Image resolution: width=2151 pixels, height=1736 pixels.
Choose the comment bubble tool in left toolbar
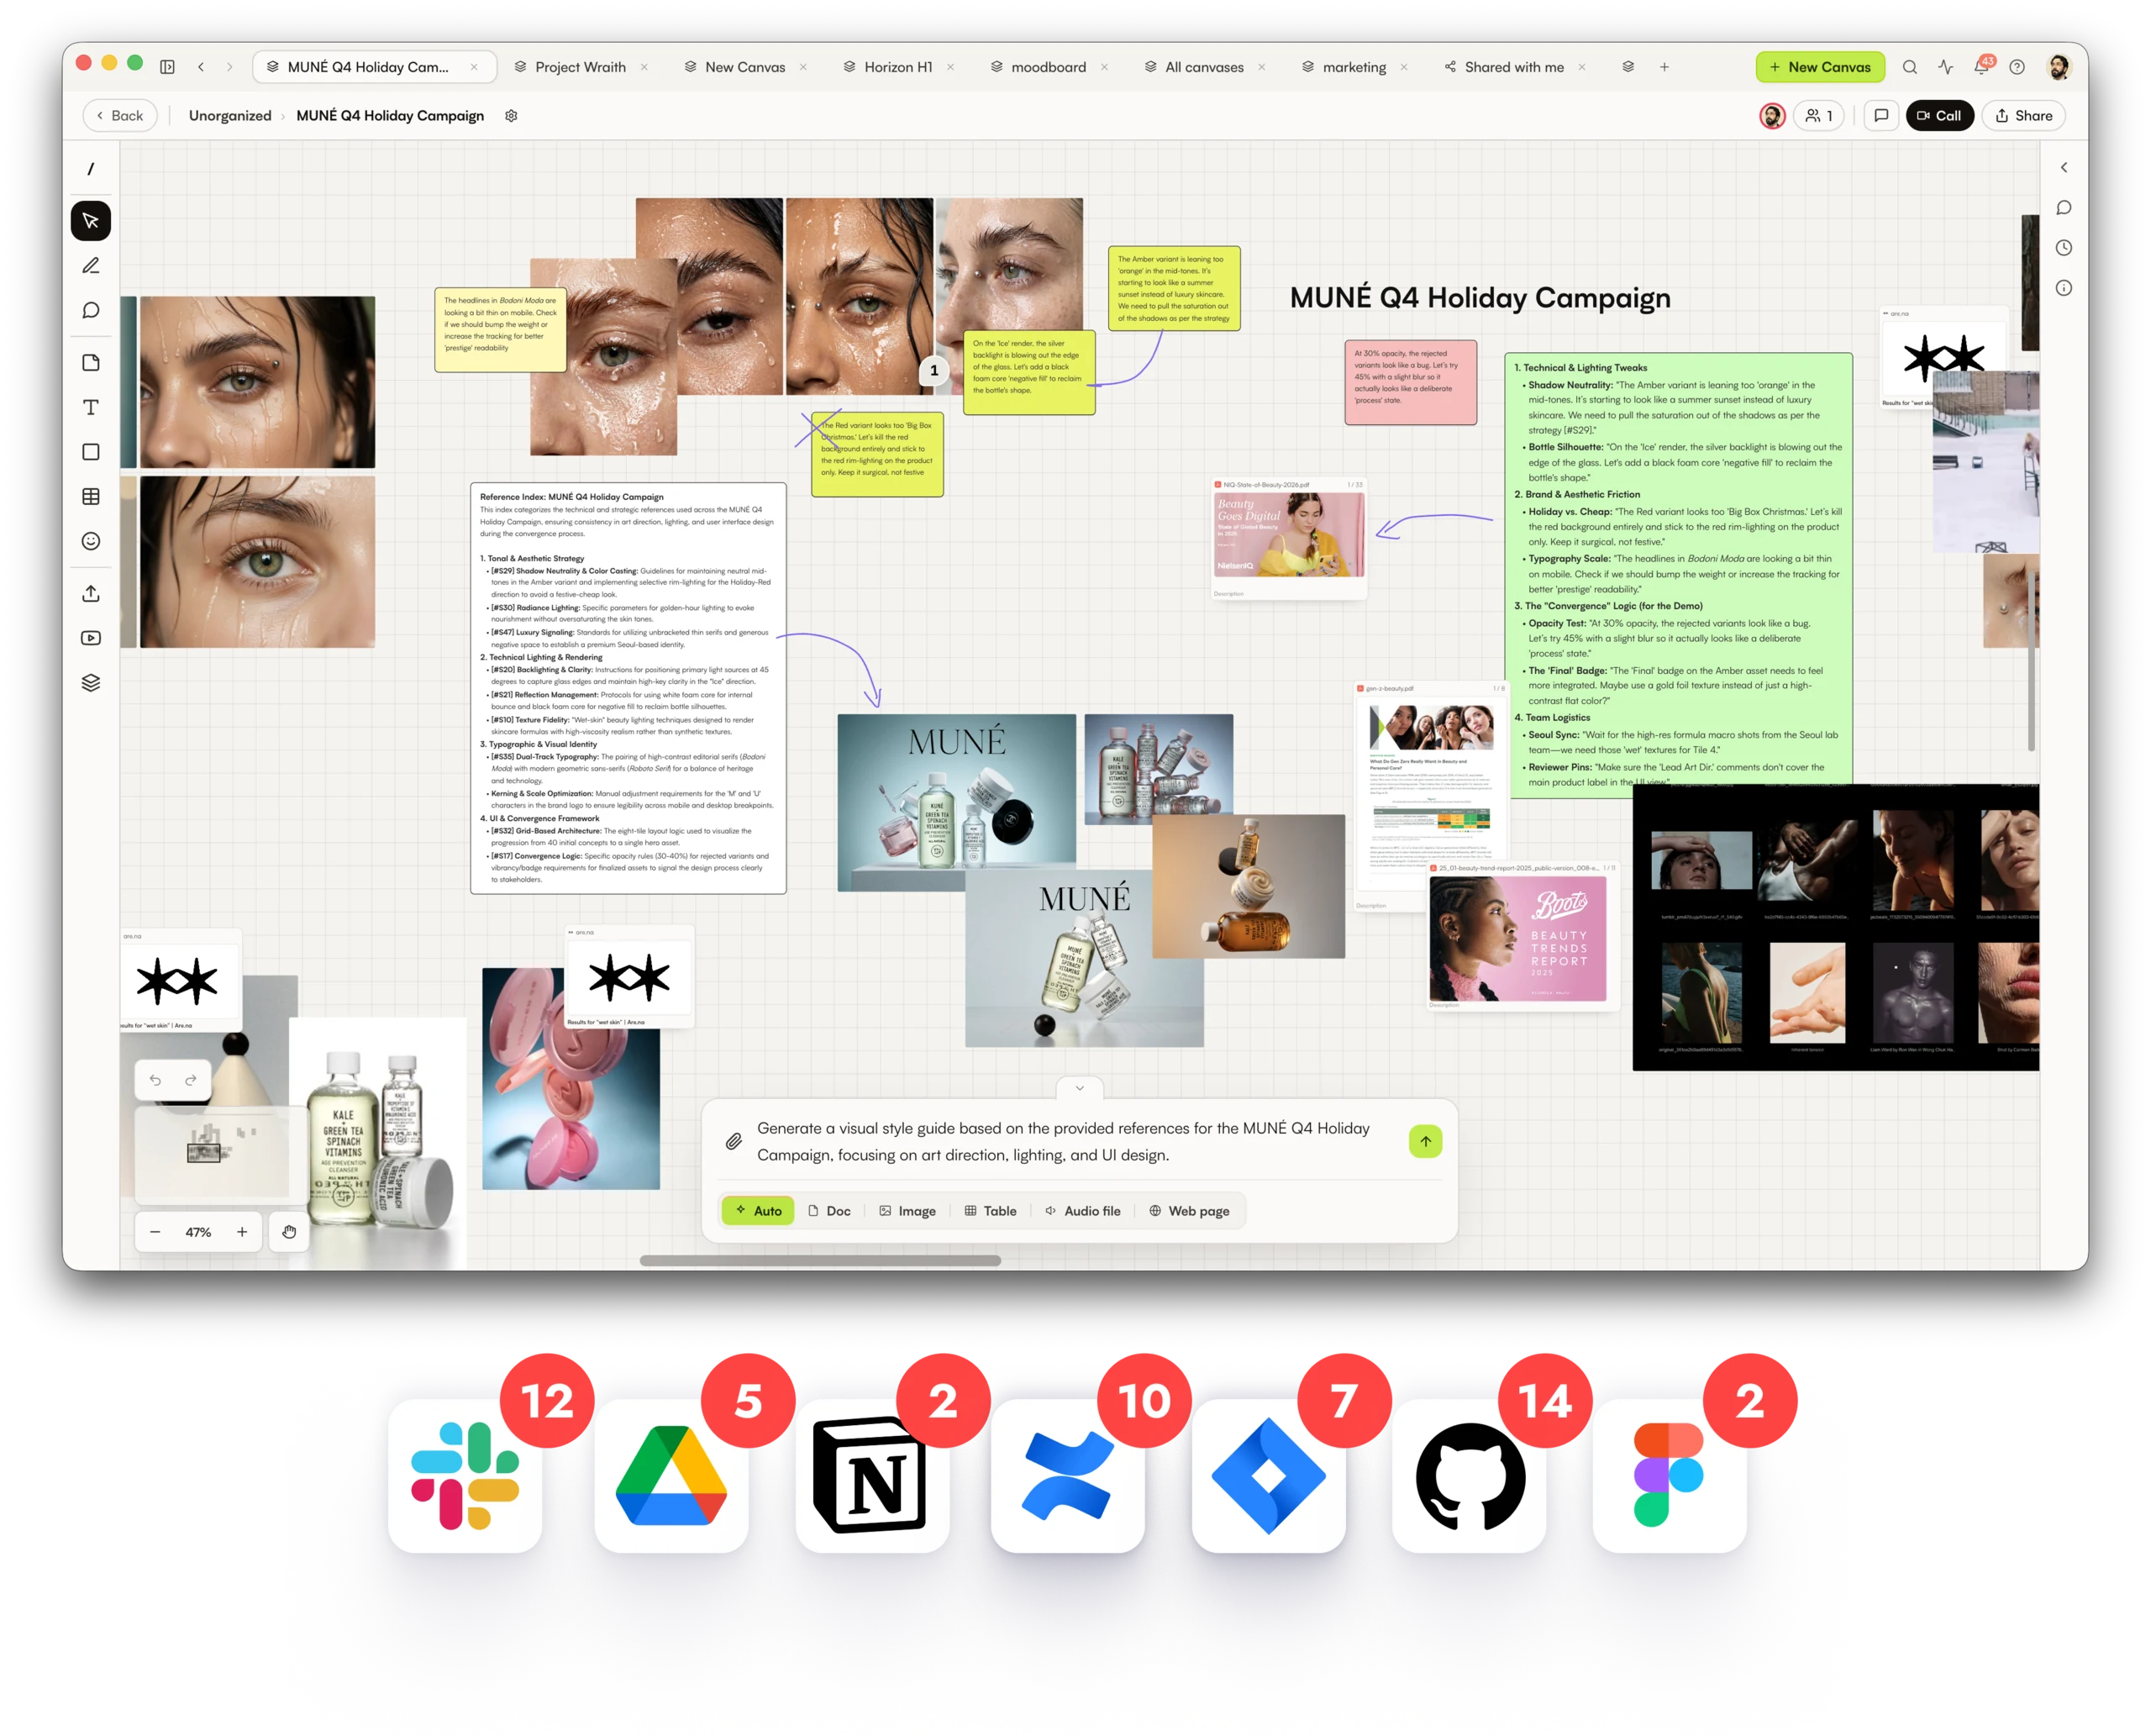91,311
